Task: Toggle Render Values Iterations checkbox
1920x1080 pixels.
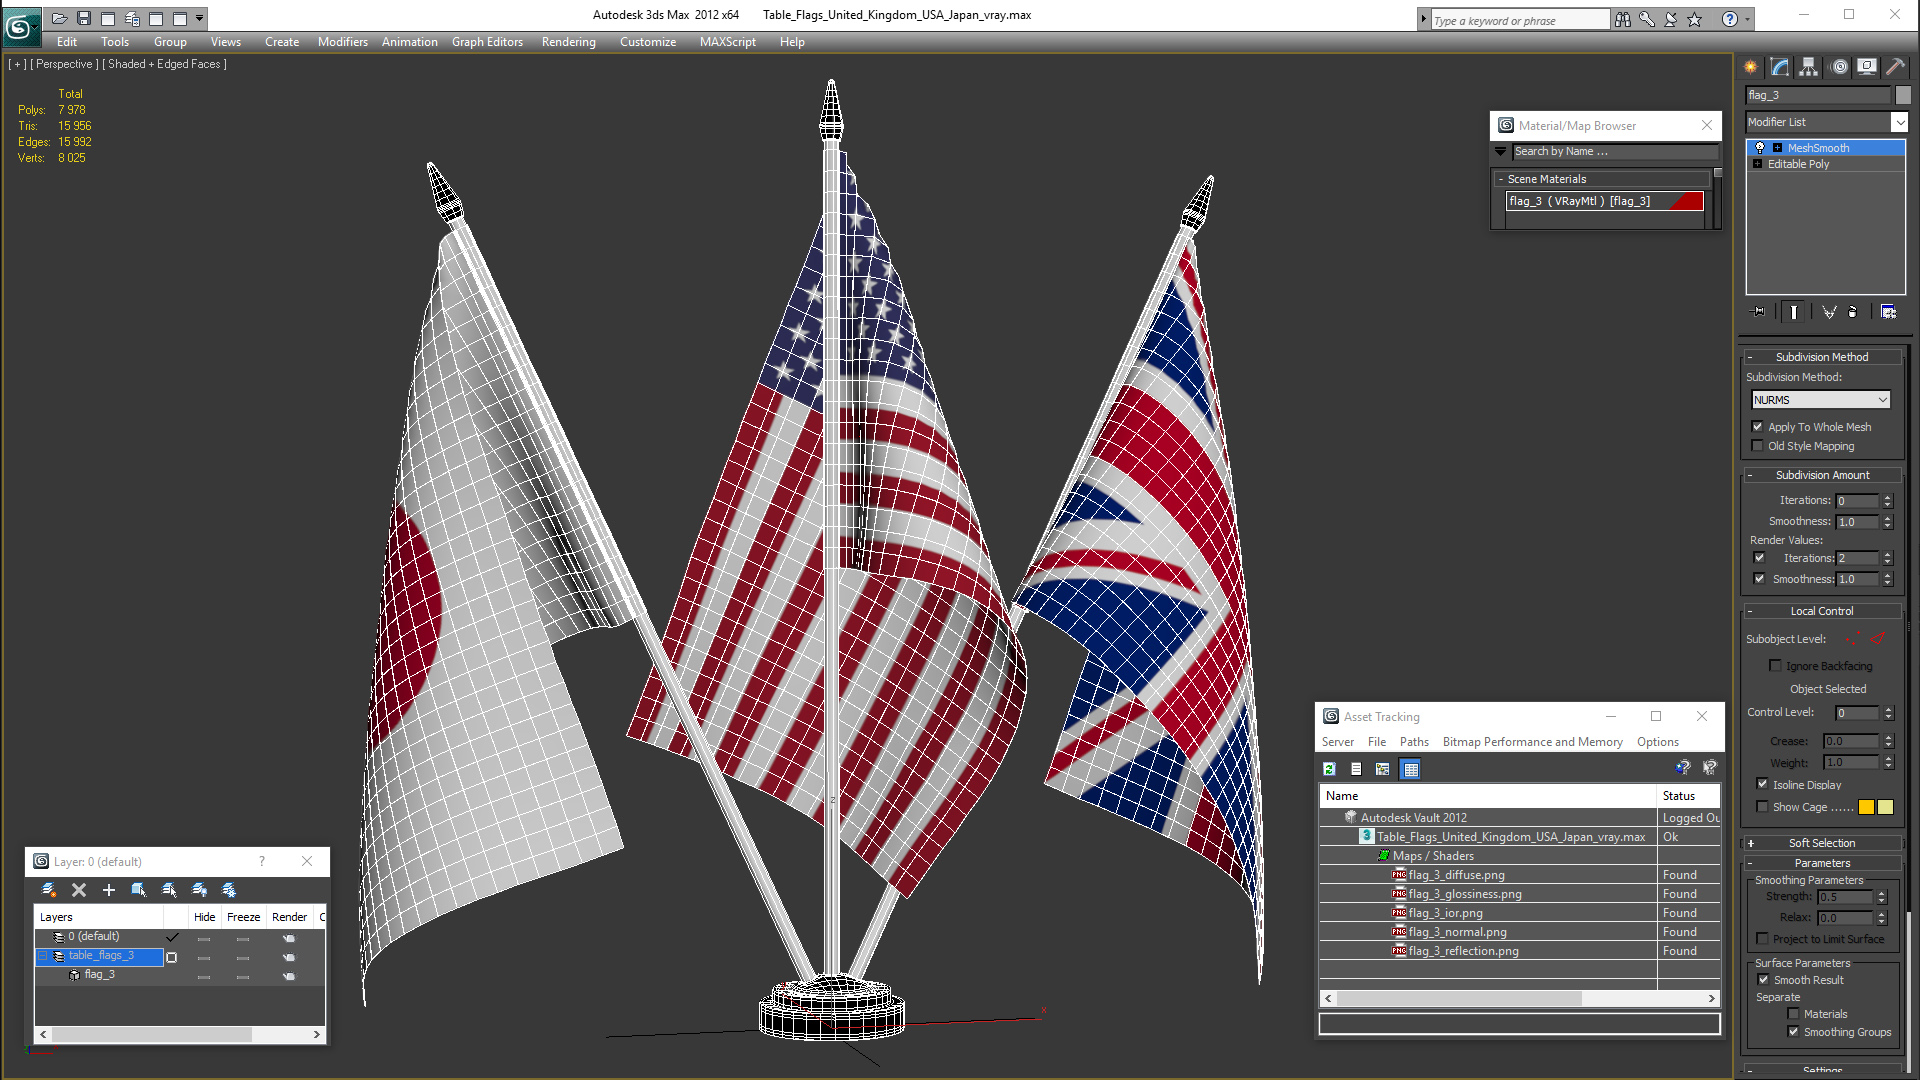Action: (1760, 558)
